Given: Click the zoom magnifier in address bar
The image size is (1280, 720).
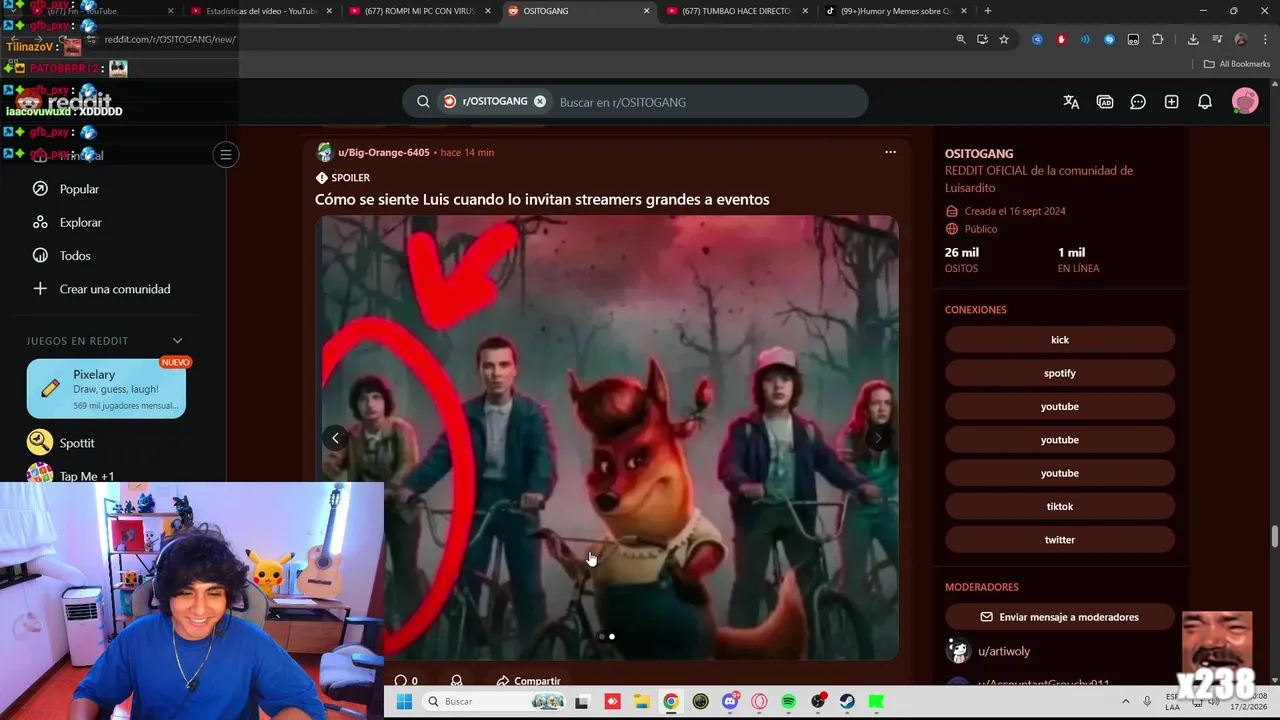Looking at the screenshot, I should 961,39.
